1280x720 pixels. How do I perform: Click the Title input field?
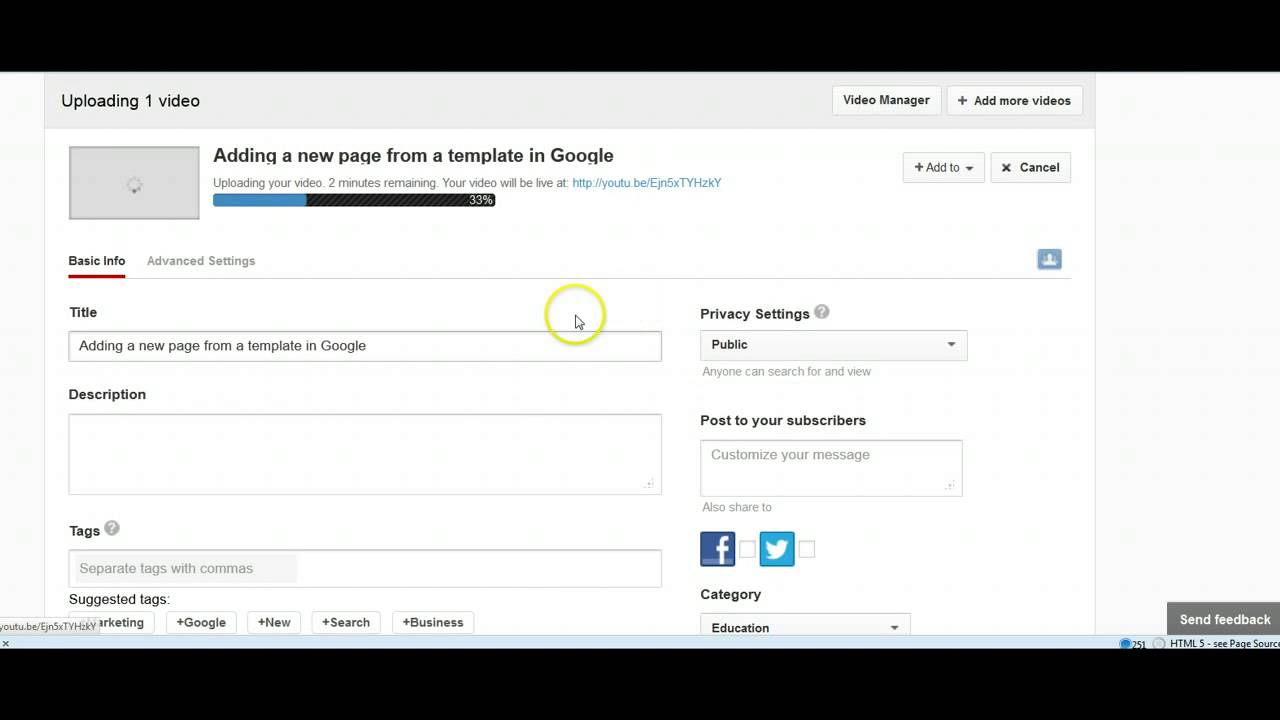pos(365,346)
